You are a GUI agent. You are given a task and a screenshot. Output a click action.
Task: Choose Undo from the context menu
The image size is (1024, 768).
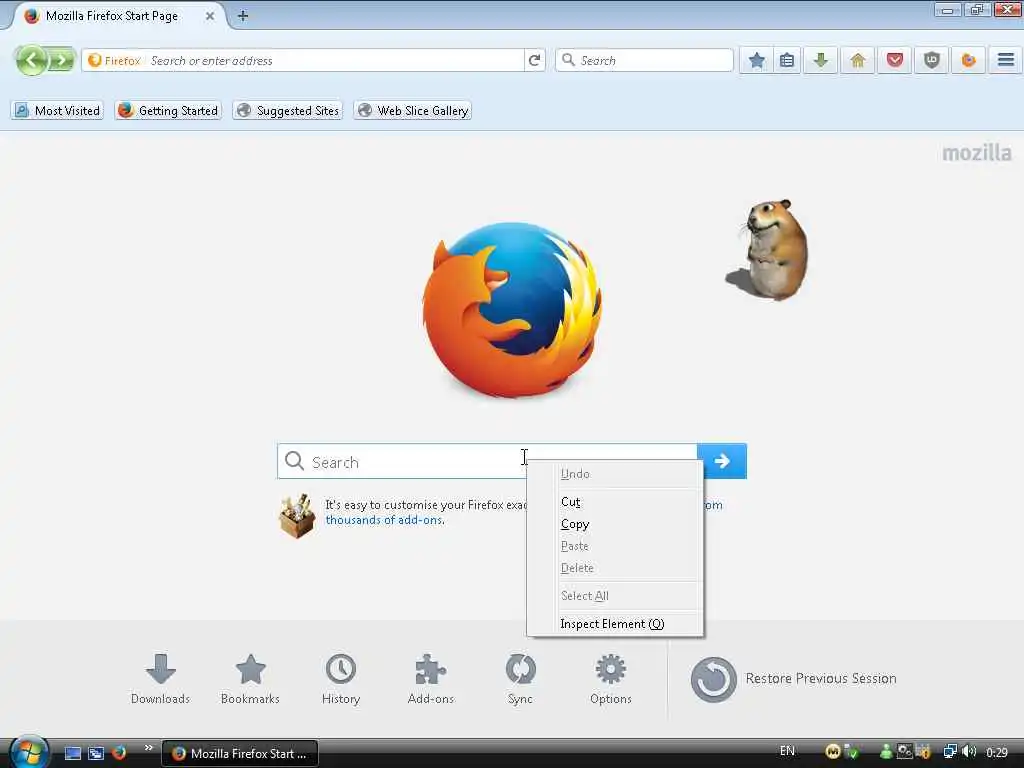tap(615, 474)
